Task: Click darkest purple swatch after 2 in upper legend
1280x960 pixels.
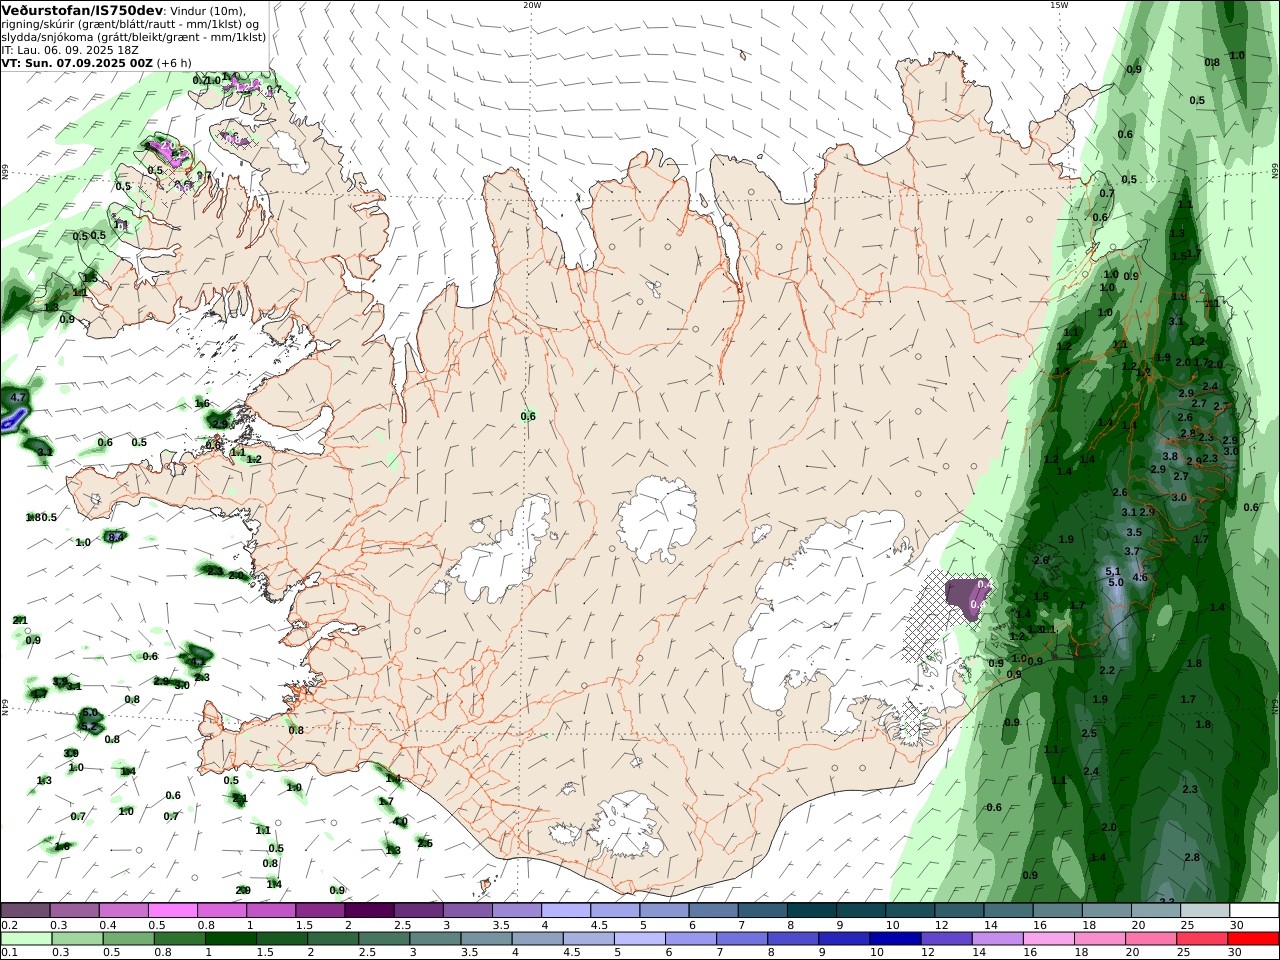Action: pyautogui.click(x=368, y=911)
